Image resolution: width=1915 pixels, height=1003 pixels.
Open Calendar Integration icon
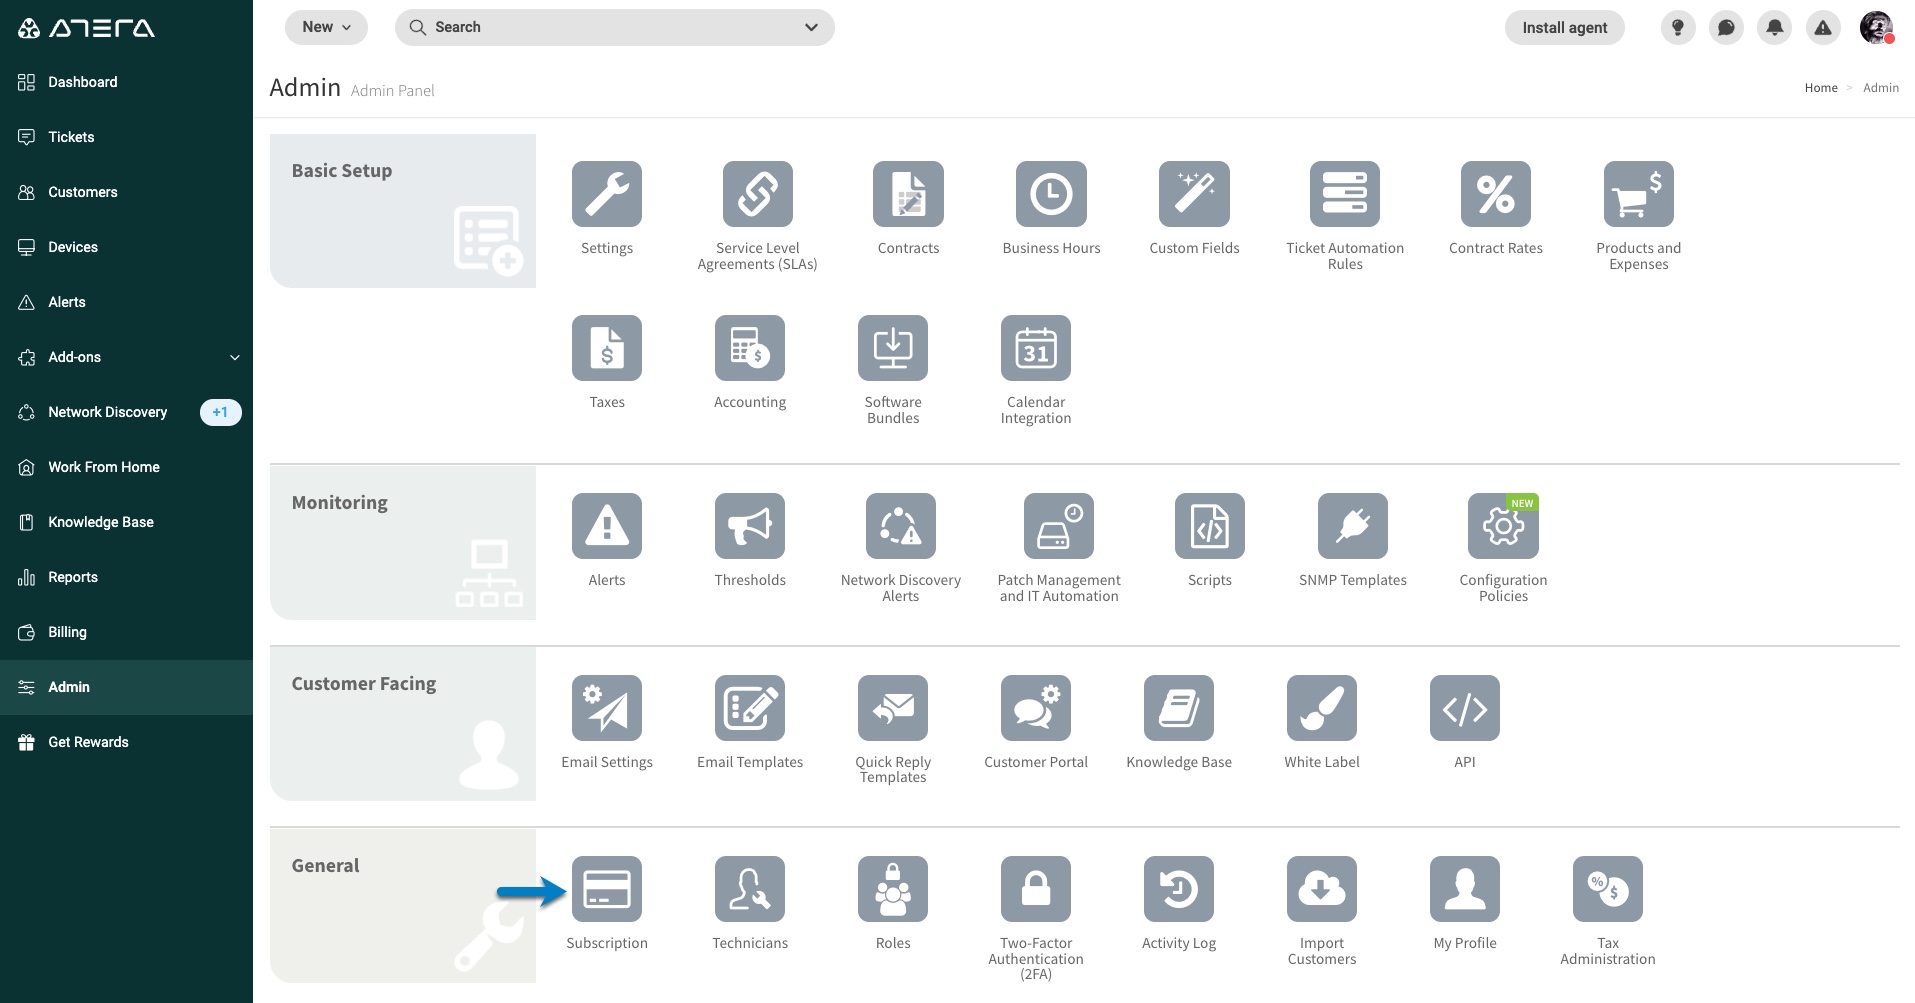pyautogui.click(x=1036, y=348)
